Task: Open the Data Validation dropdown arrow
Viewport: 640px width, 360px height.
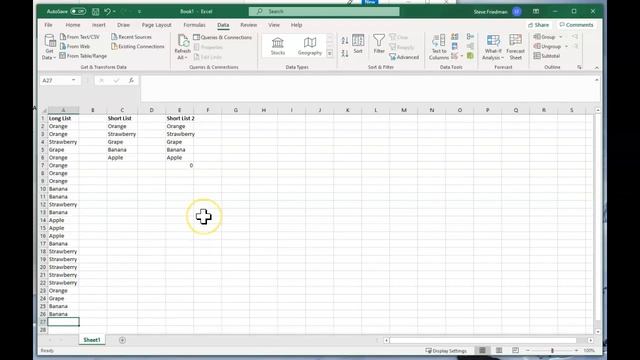Action: click(462, 56)
